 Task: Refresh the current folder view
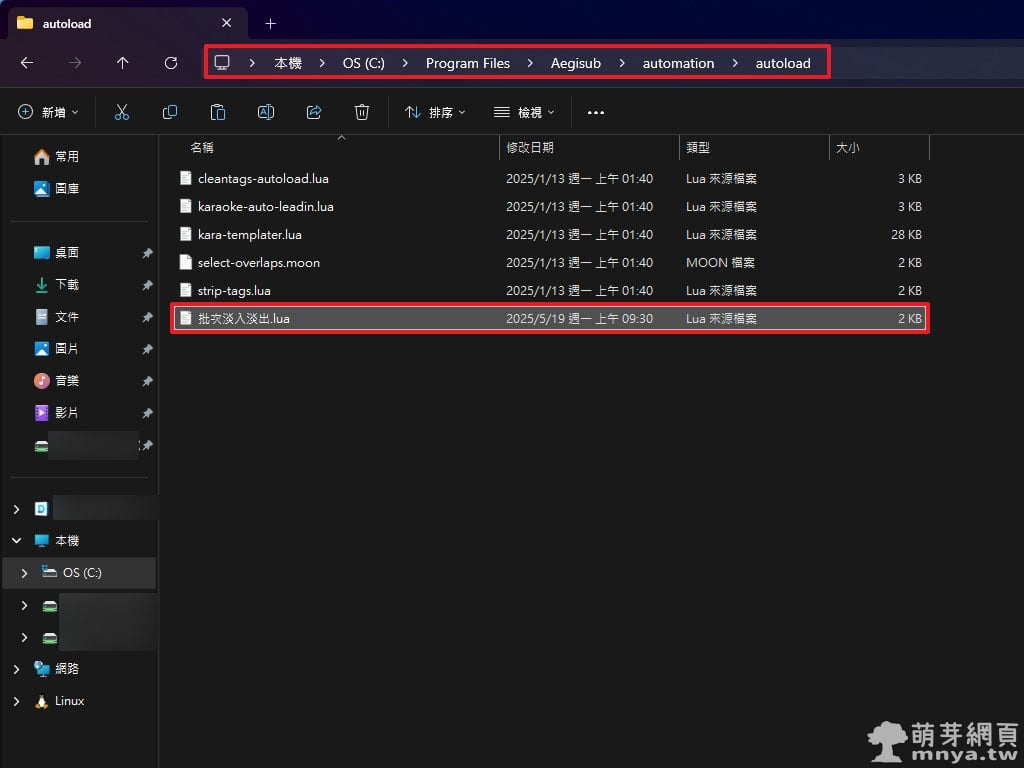coord(171,63)
